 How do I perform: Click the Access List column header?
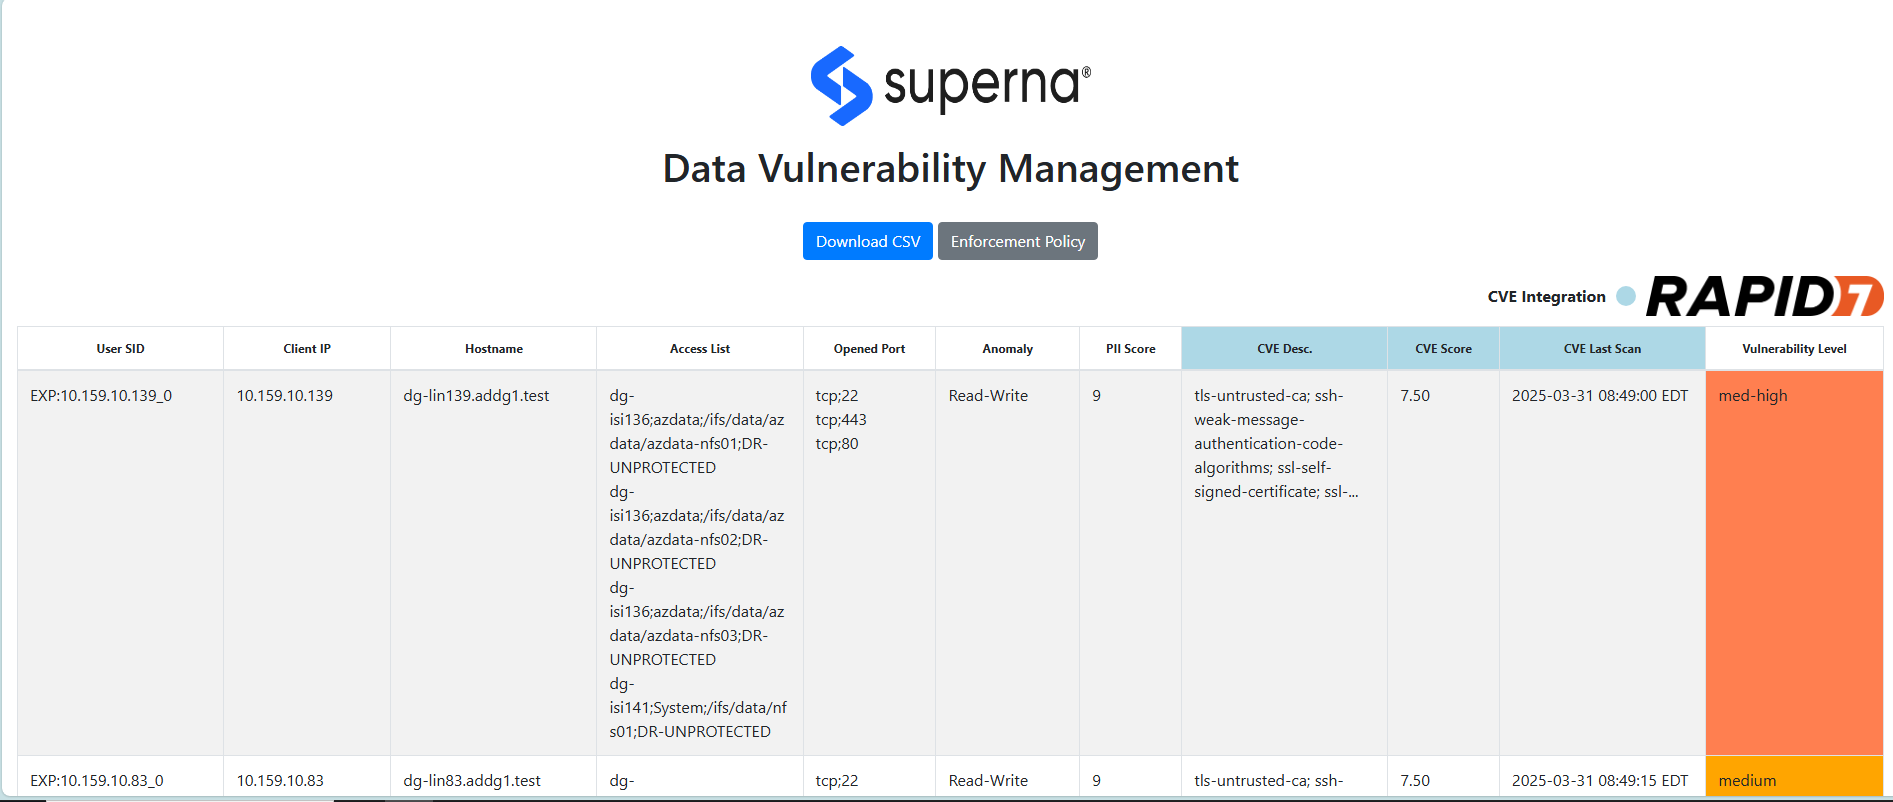(x=700, y=349)
